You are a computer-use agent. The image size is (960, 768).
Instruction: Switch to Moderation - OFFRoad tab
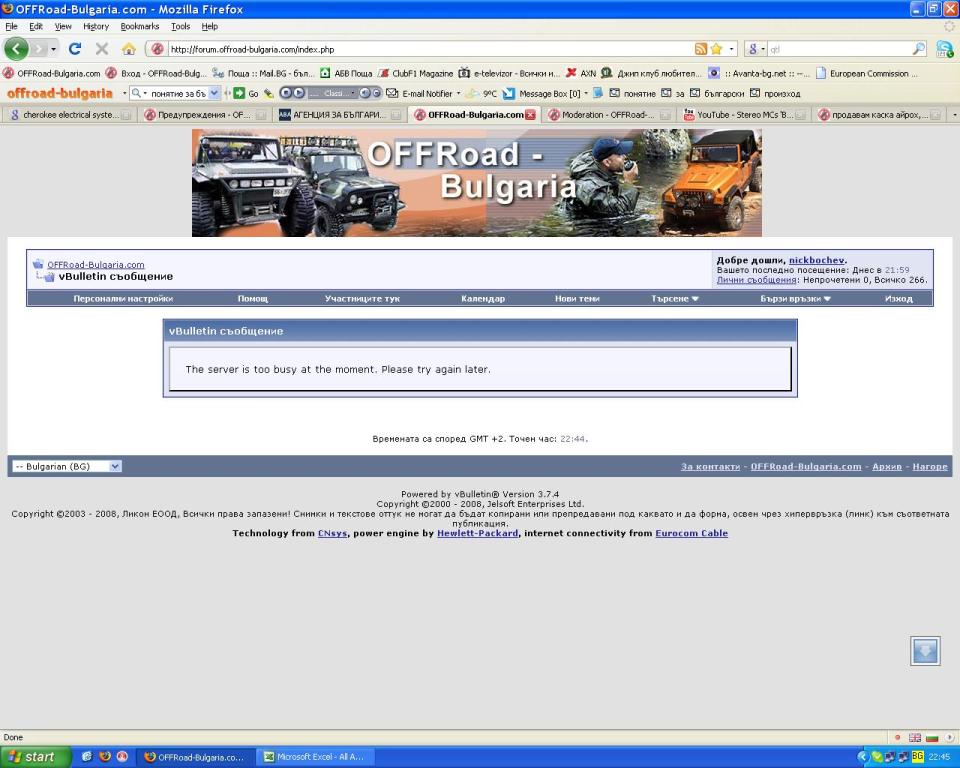608,115
